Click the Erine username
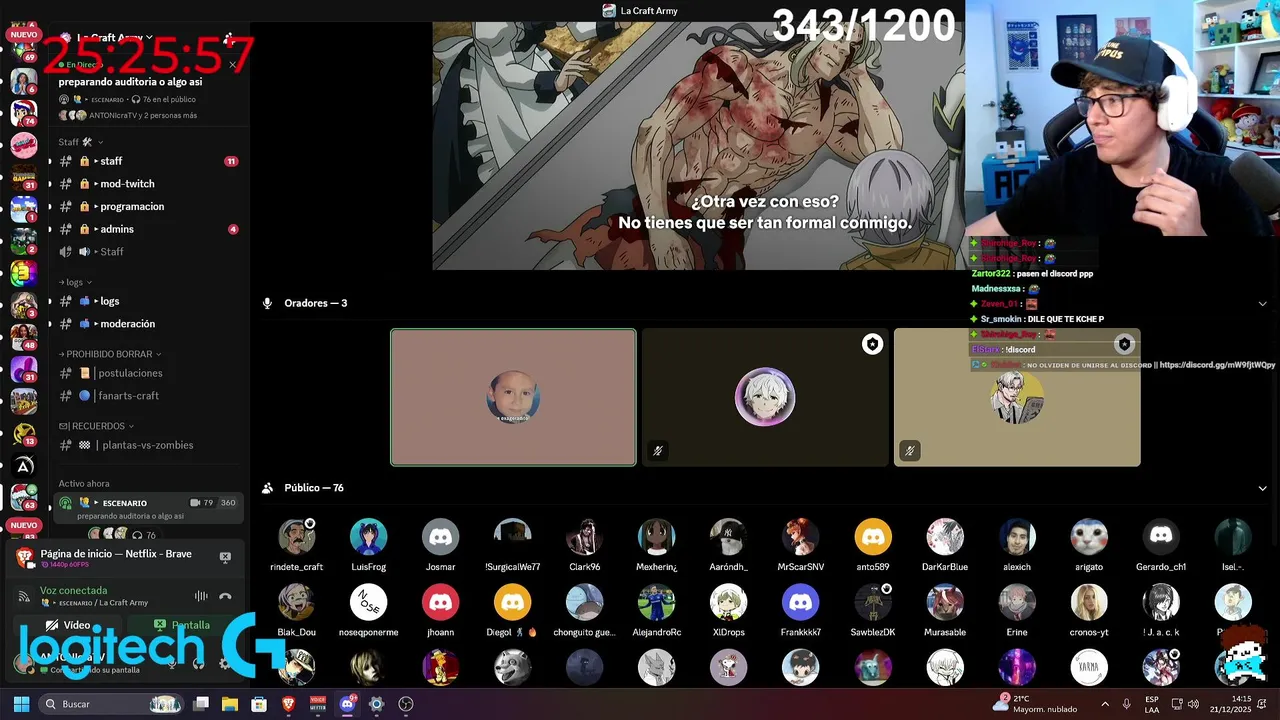Viewport: 1280px width, 720px height. point(1017,633)
